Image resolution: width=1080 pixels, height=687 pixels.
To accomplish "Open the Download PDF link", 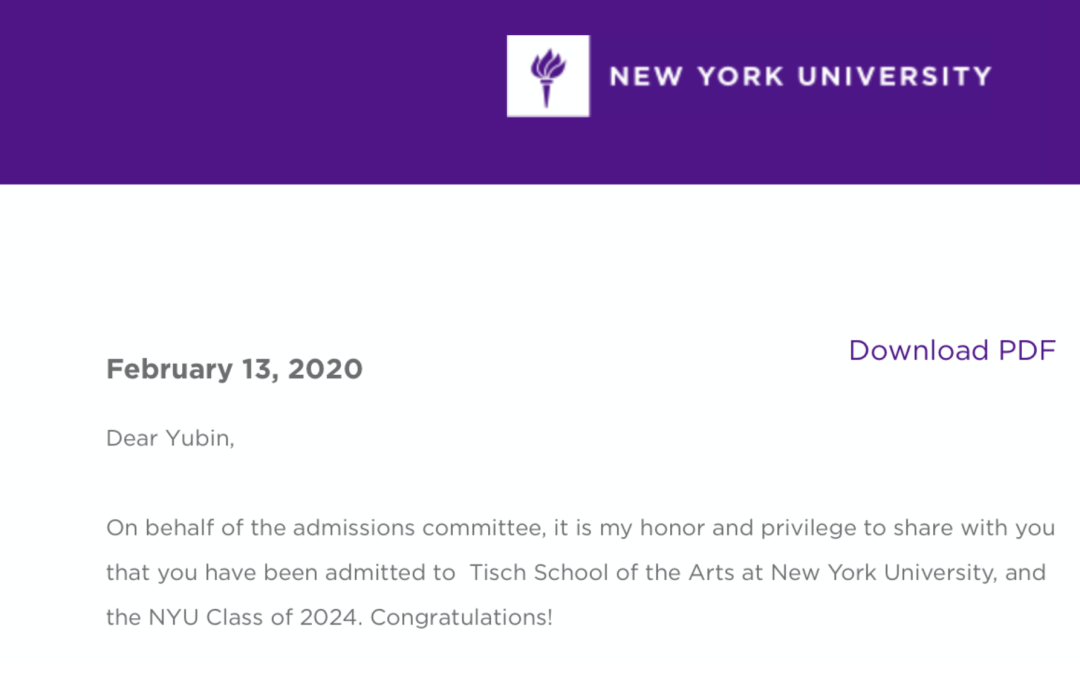I will click(x=952, y=350).
